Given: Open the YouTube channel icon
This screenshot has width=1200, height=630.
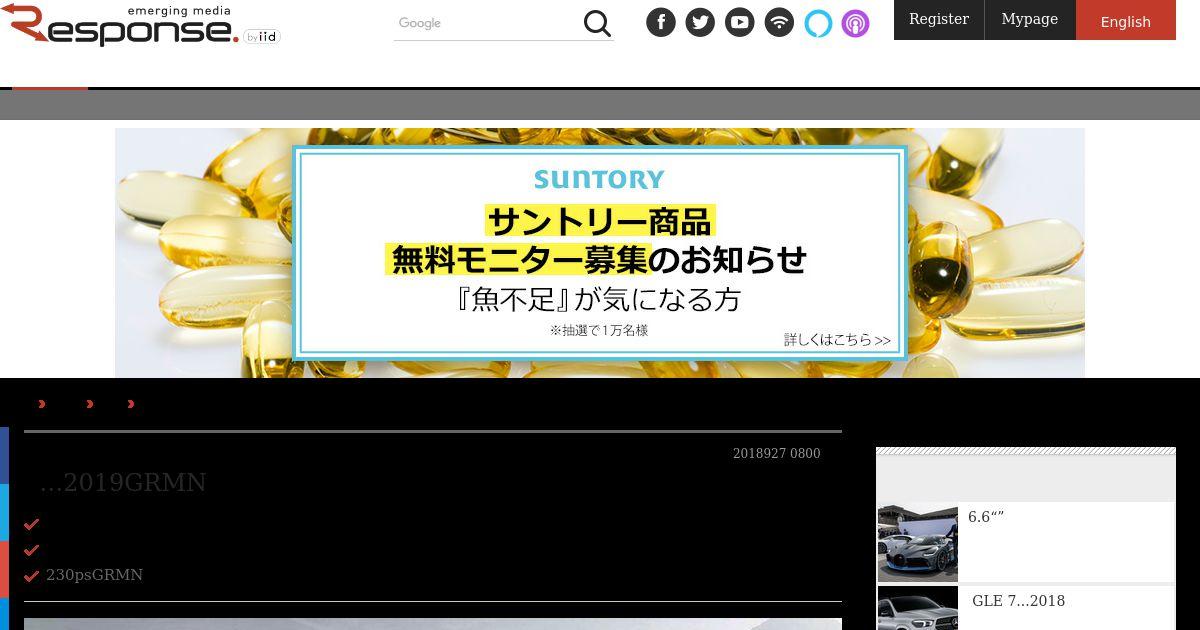Looking at the screenshot, I should point(740,22).
